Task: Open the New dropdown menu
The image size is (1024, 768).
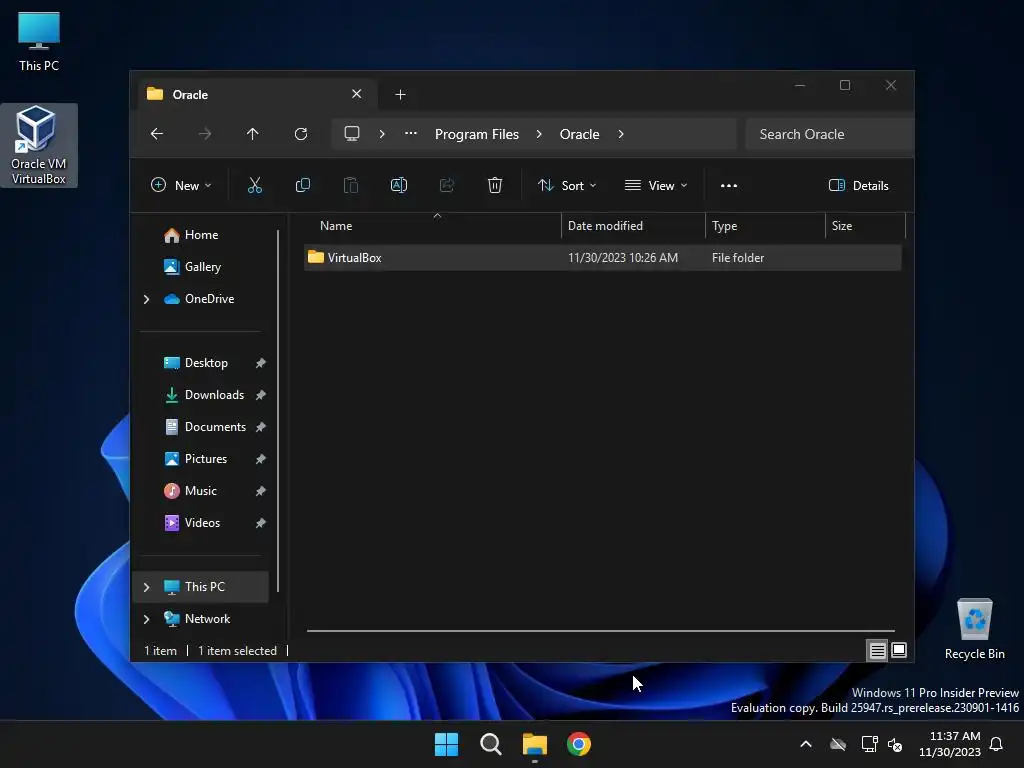Action: point(181,185)
